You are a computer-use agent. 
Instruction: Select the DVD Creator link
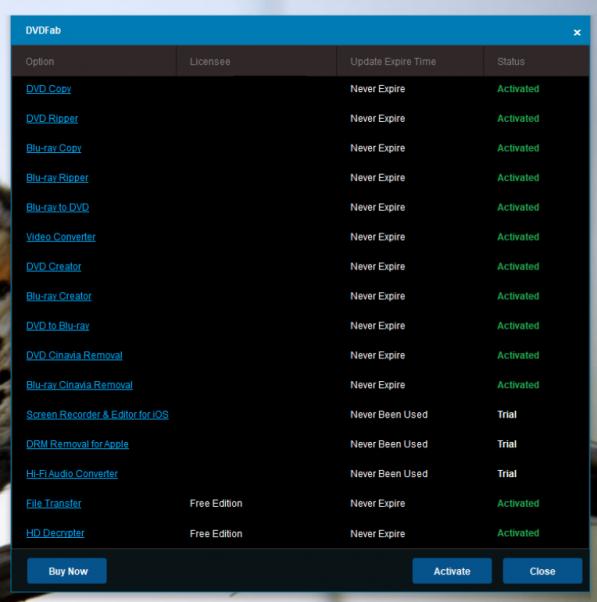[53, 266]
